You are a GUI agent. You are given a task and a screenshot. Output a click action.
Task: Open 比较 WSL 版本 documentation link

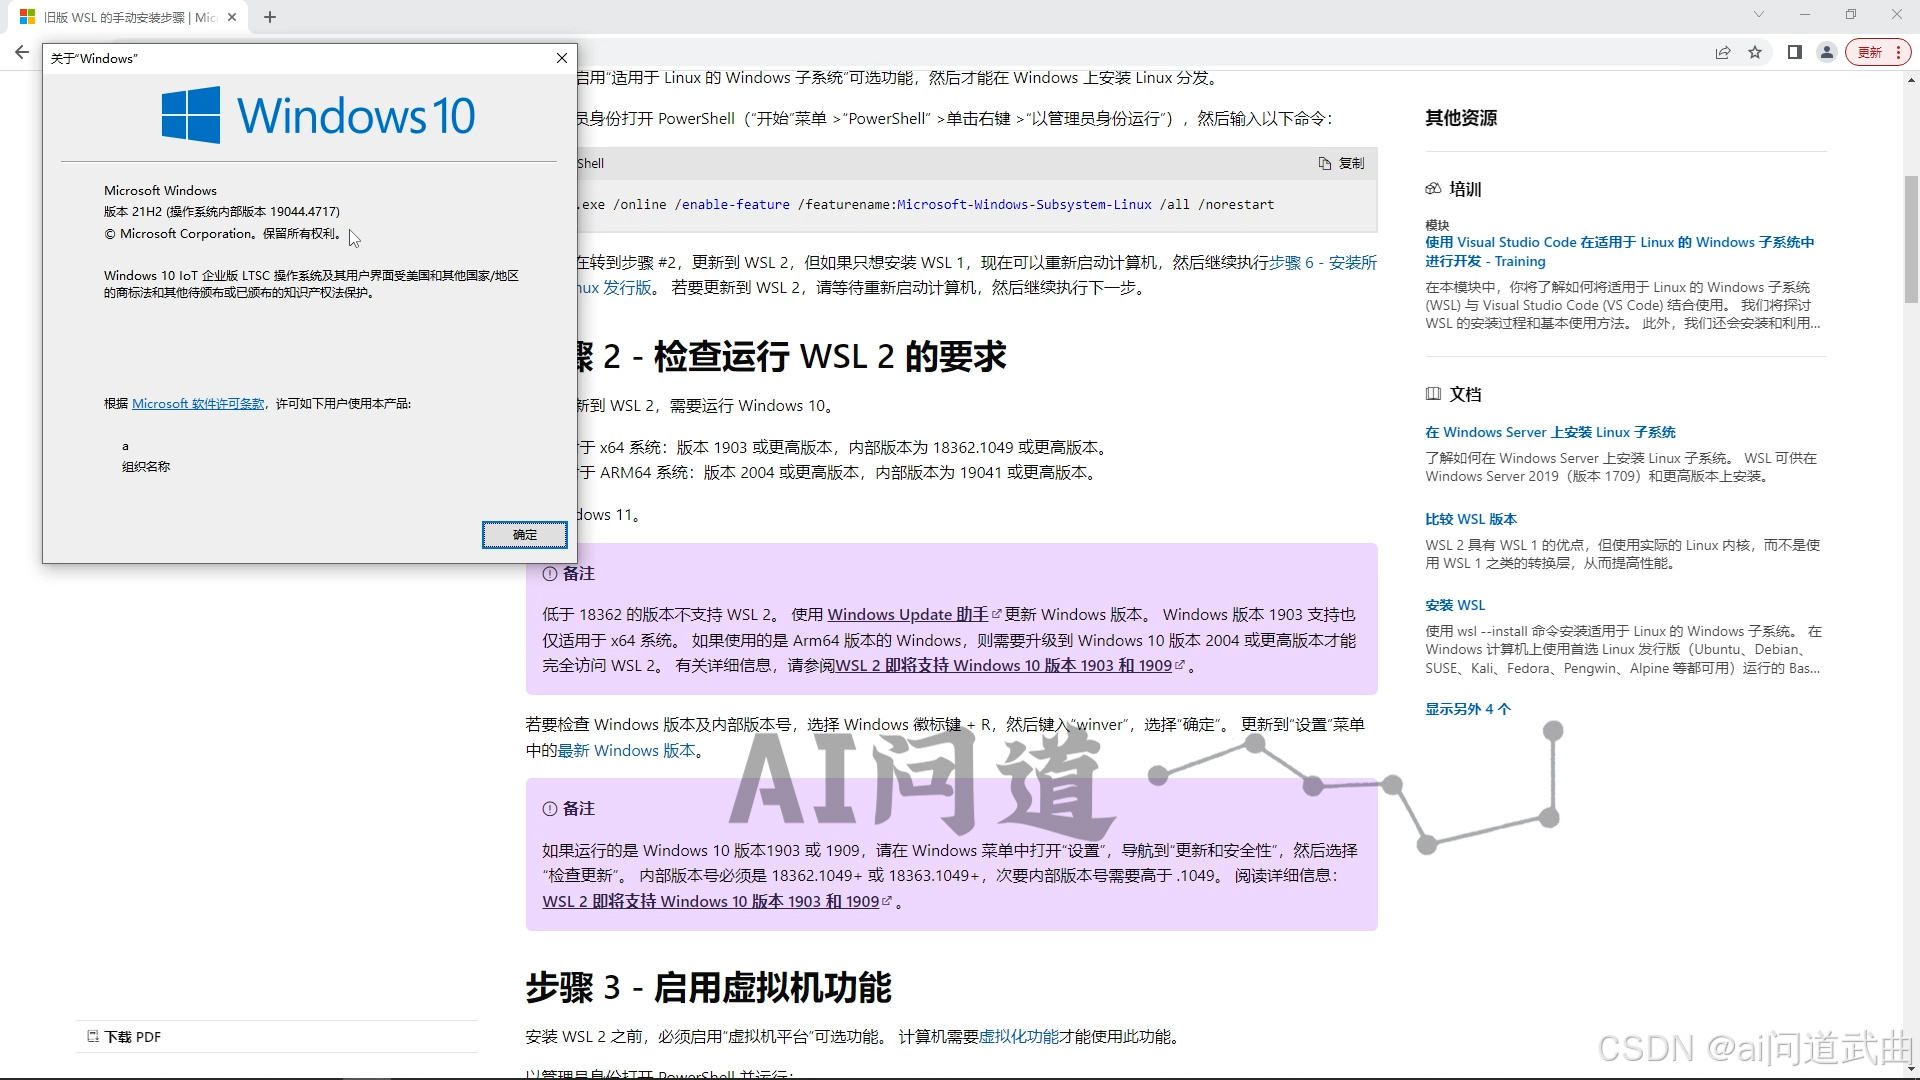coord(1470,519)
